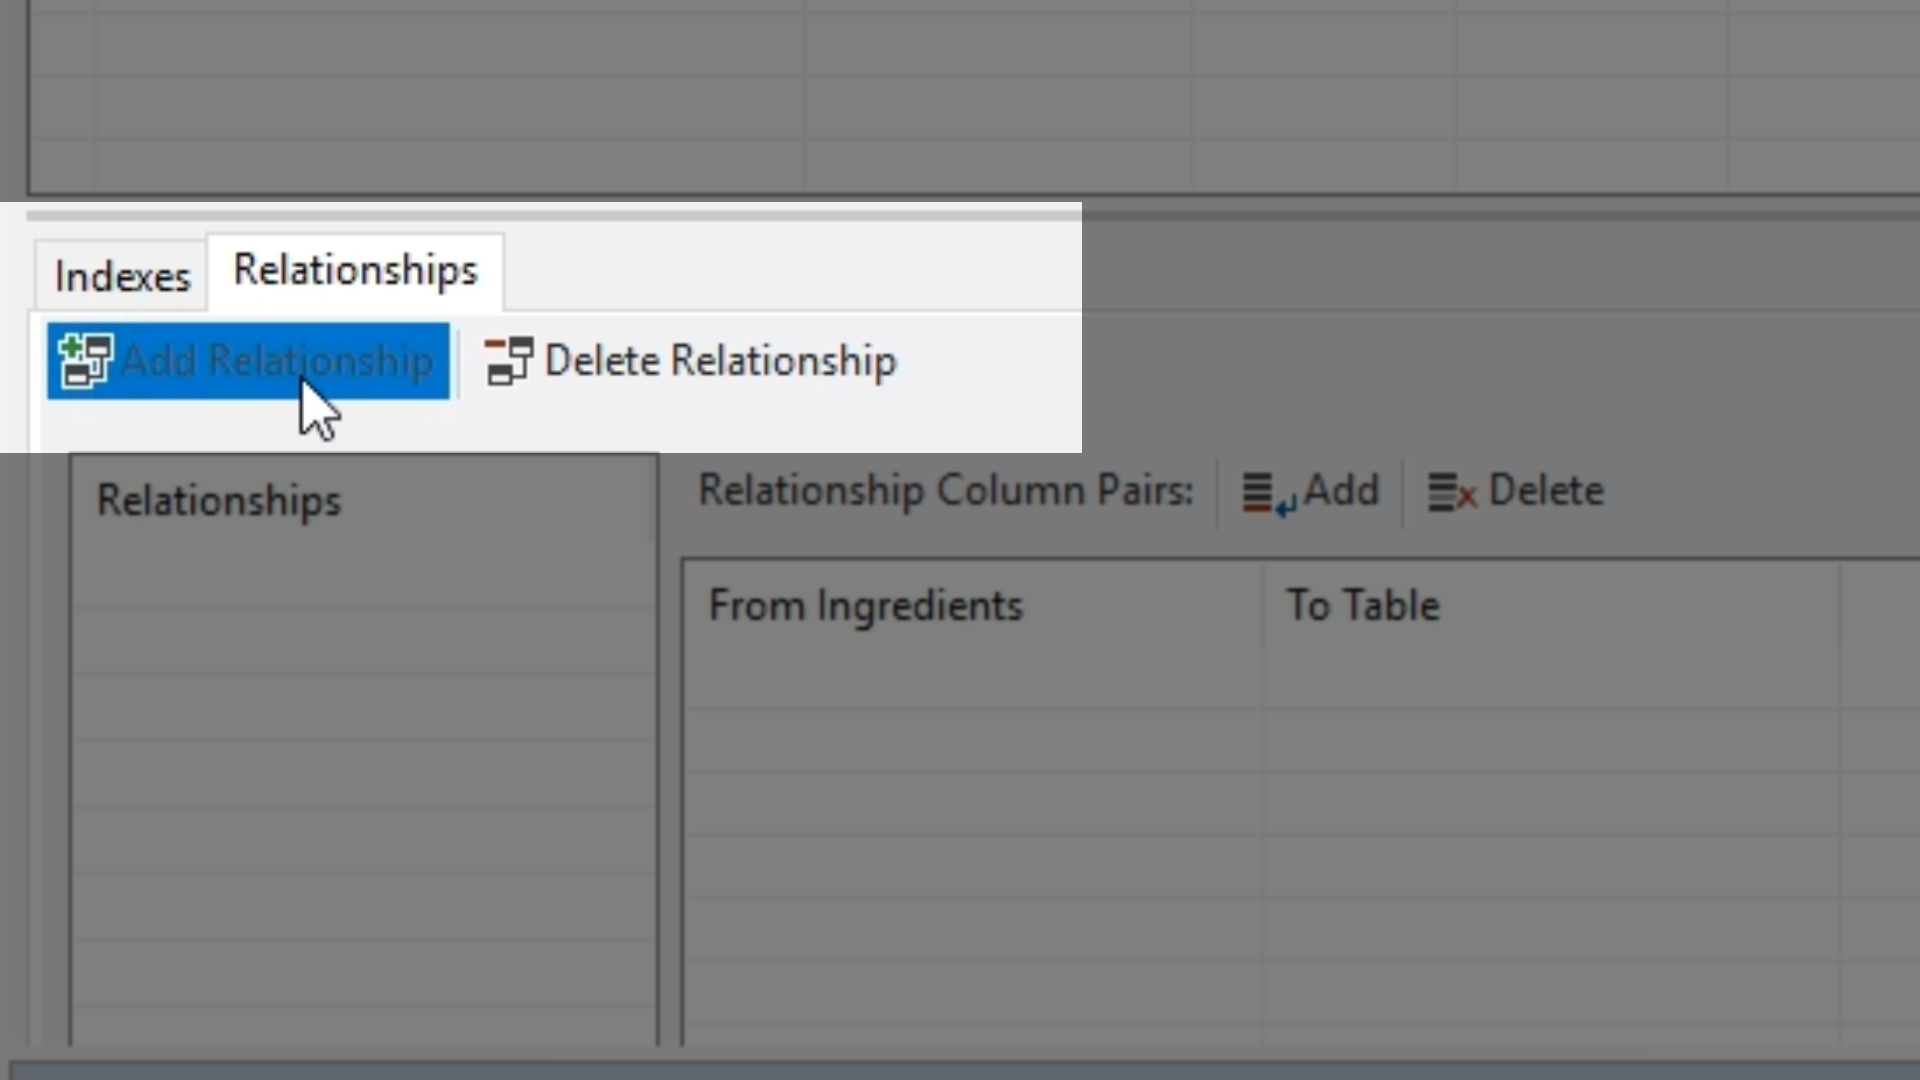Select the Relationships tab
The width and height of the screenshot is (1920, 1080).
coord(355,271)
